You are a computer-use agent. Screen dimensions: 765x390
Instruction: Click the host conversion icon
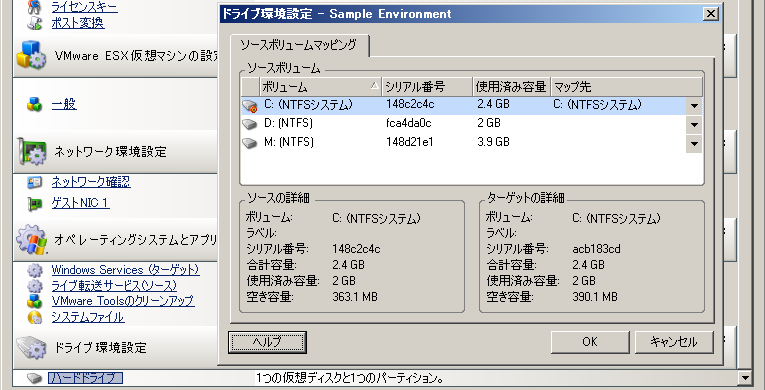(34, 23)
